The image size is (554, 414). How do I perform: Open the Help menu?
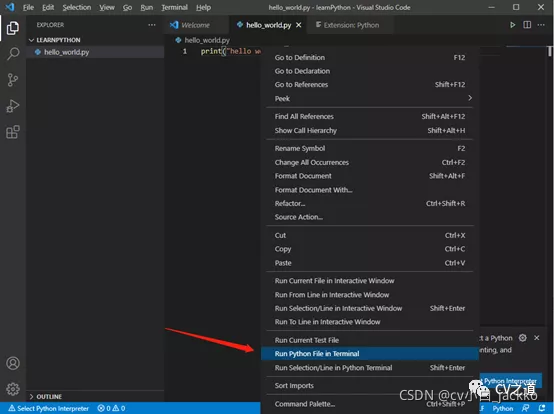pyautogui.click(x=204, y=7)
